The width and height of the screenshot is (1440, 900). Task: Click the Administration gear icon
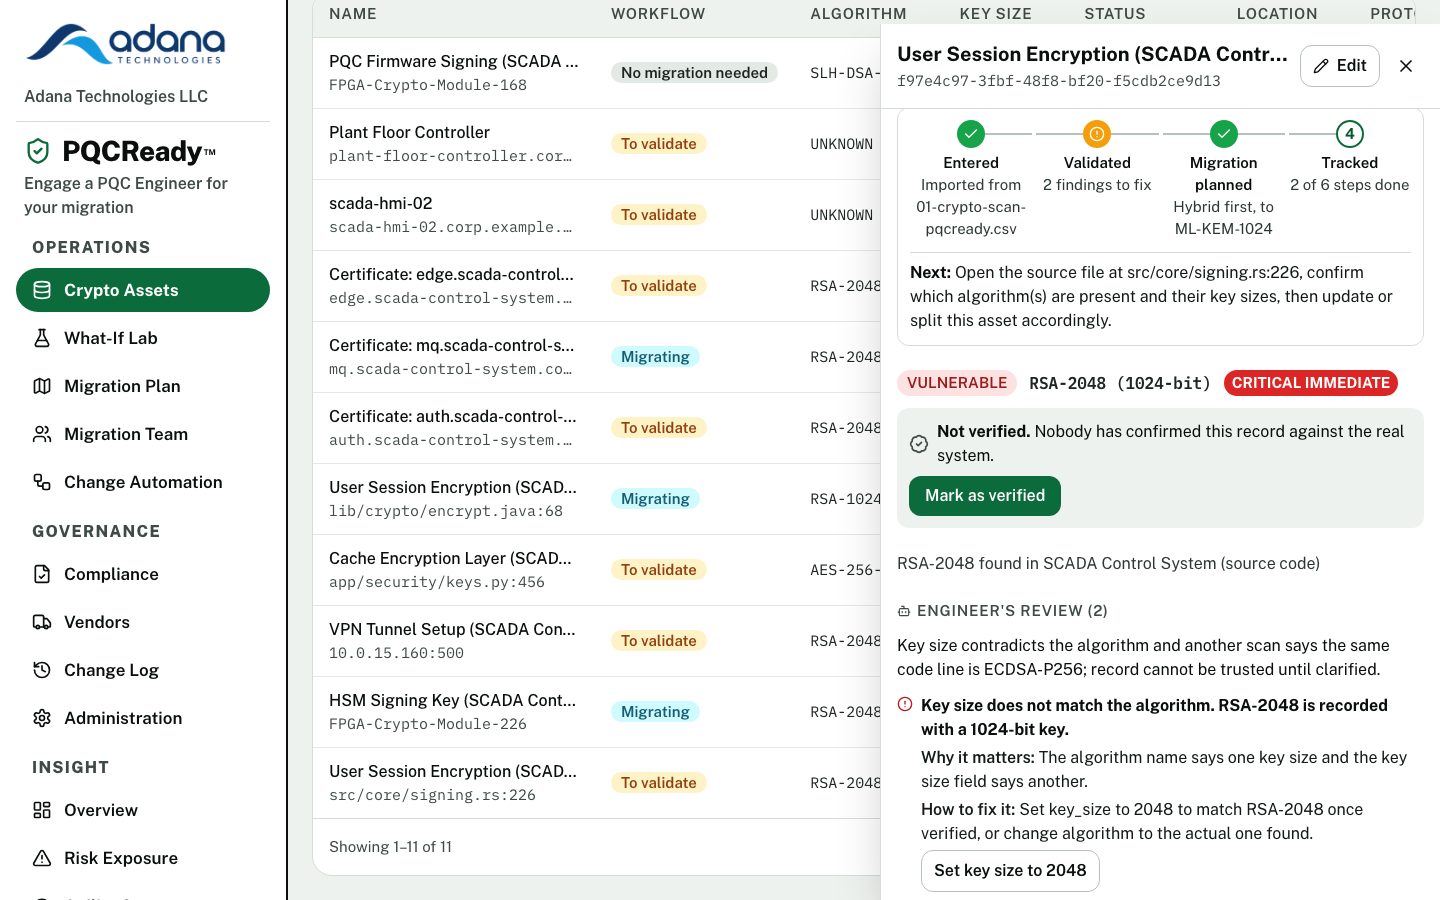(42, 718)
